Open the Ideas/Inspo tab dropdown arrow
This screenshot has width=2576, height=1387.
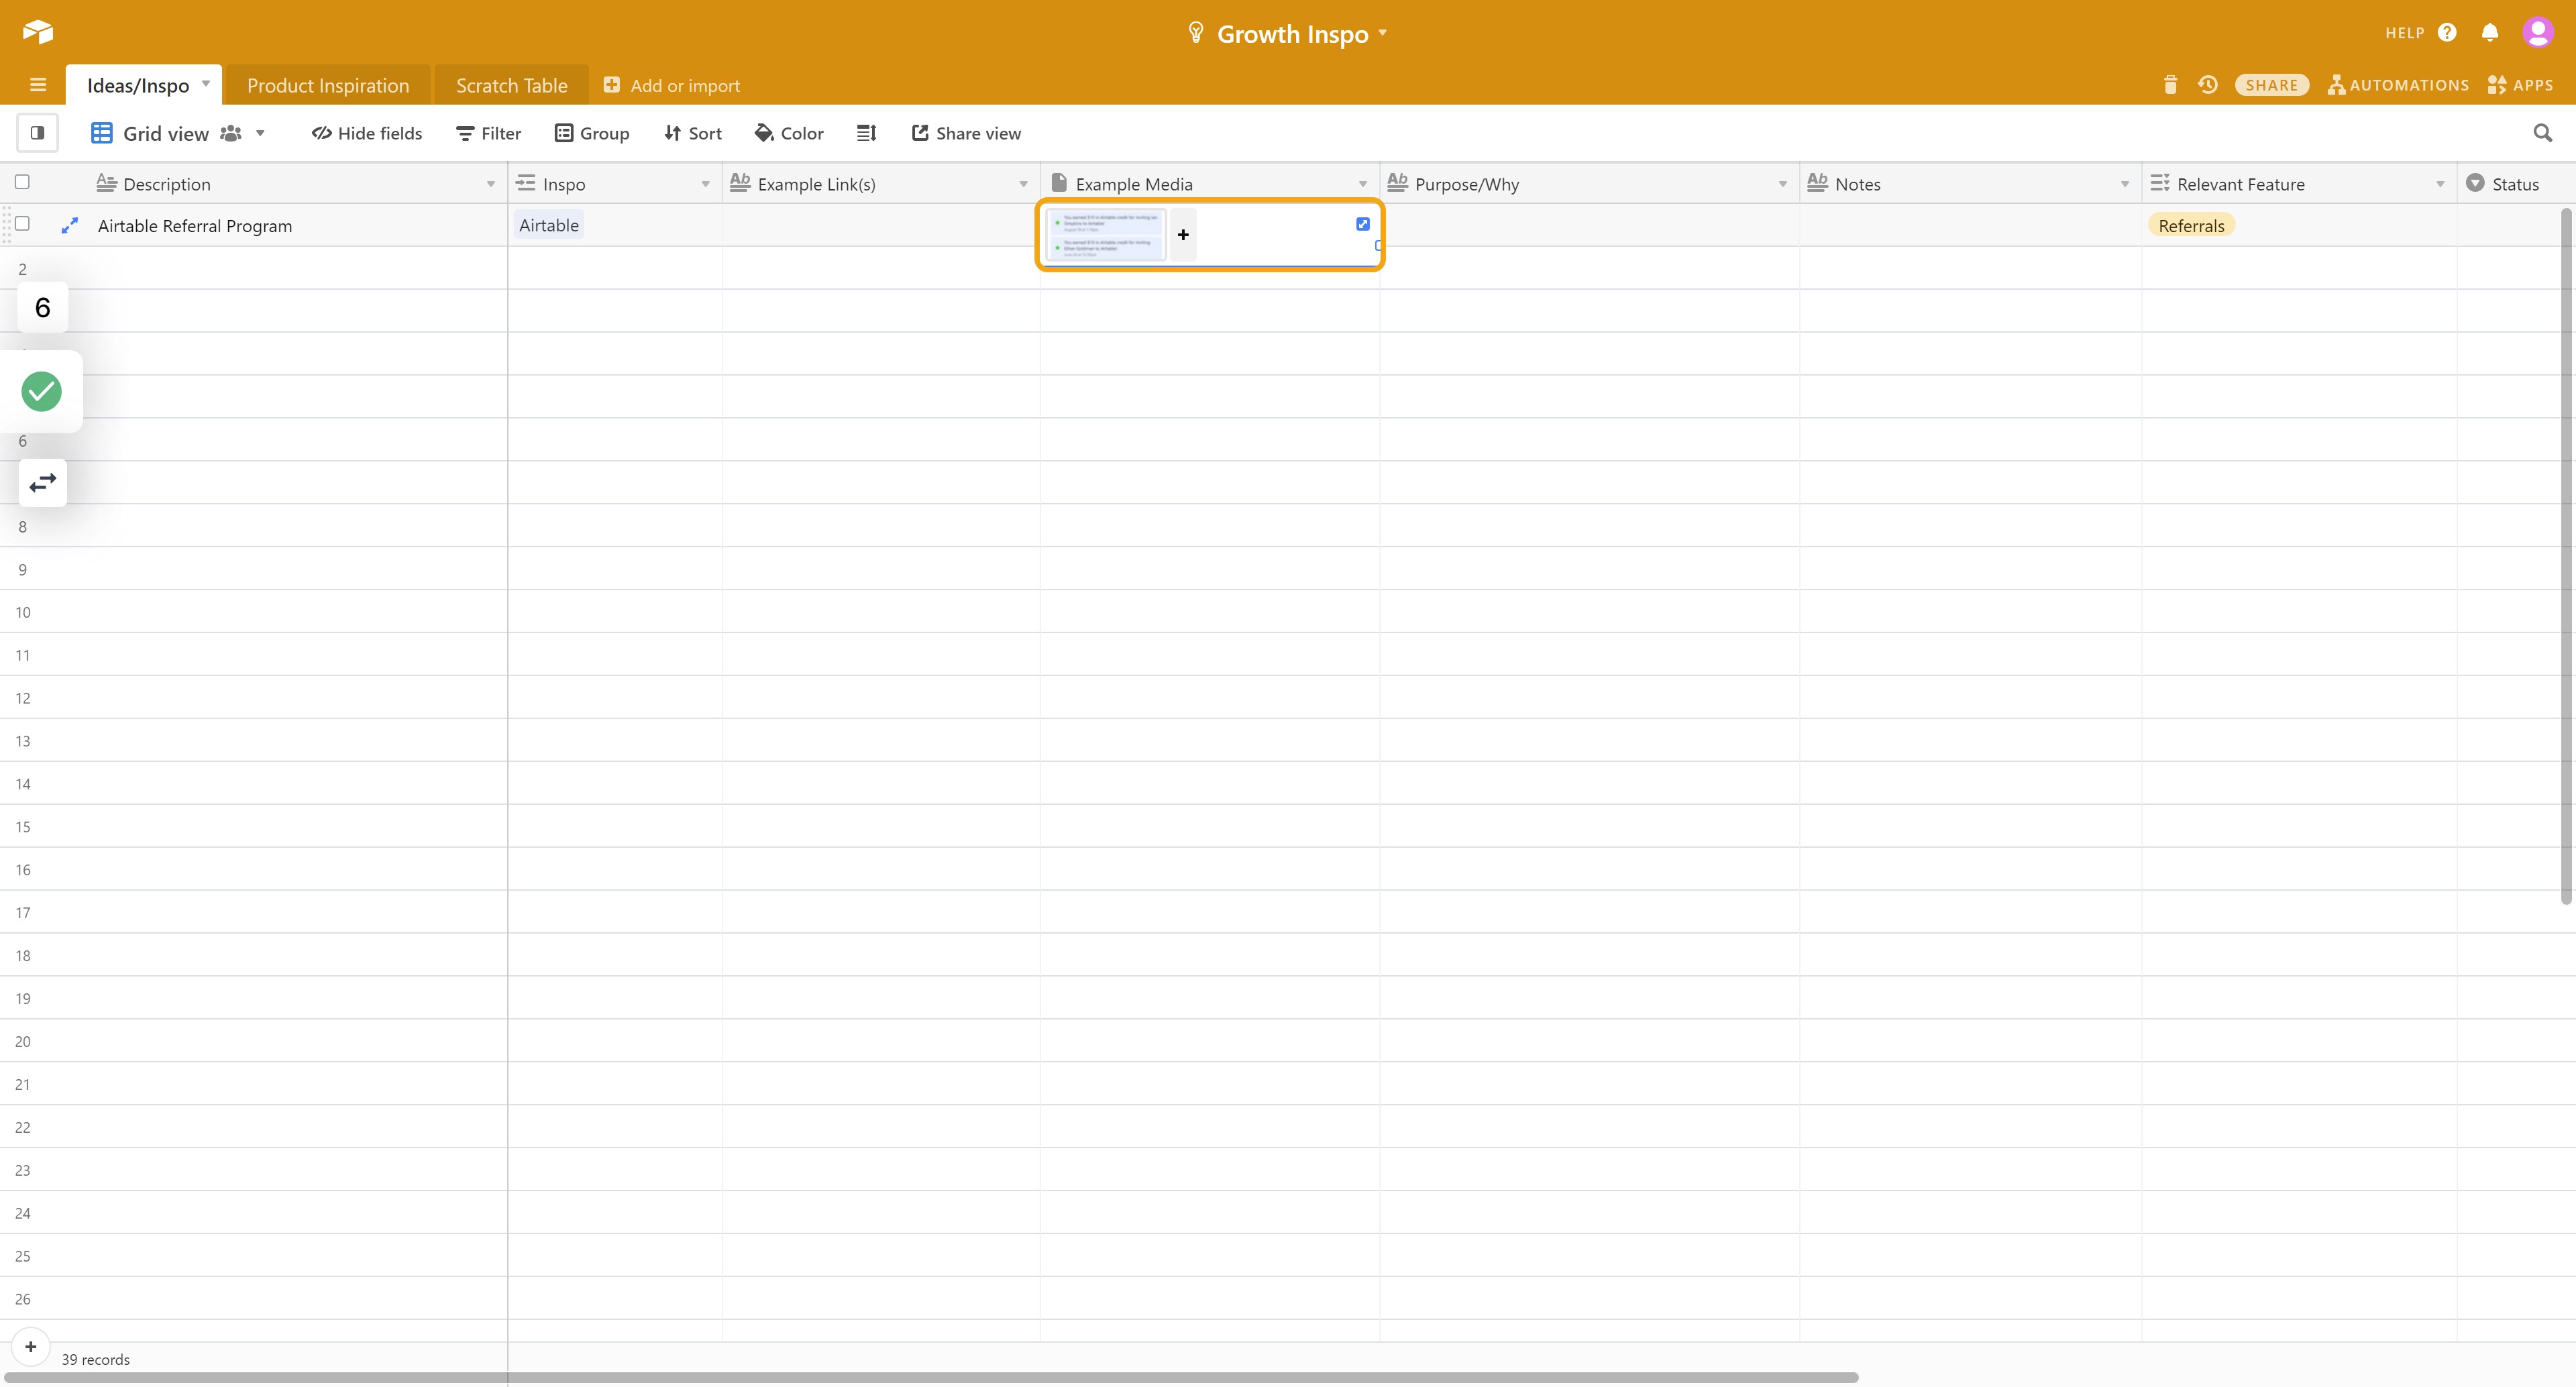coord(206,84)
